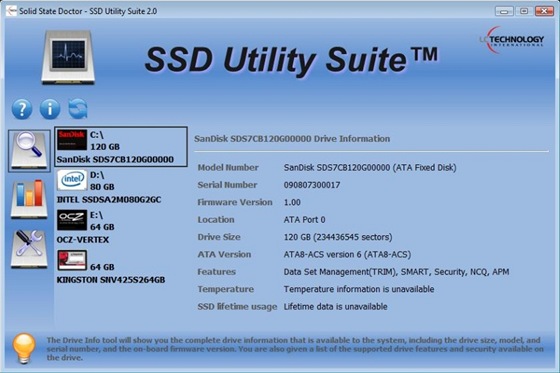This screenshot has width=560, height=373.
Task: Click the 80 GB size label
Action: point(102,187)
